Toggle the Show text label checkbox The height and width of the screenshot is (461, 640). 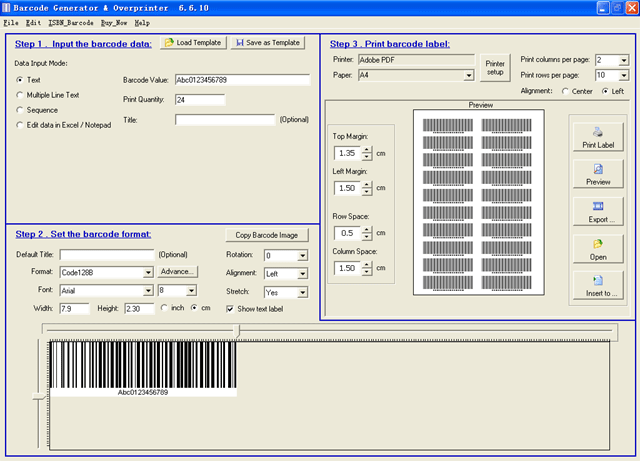pos(230,309)
